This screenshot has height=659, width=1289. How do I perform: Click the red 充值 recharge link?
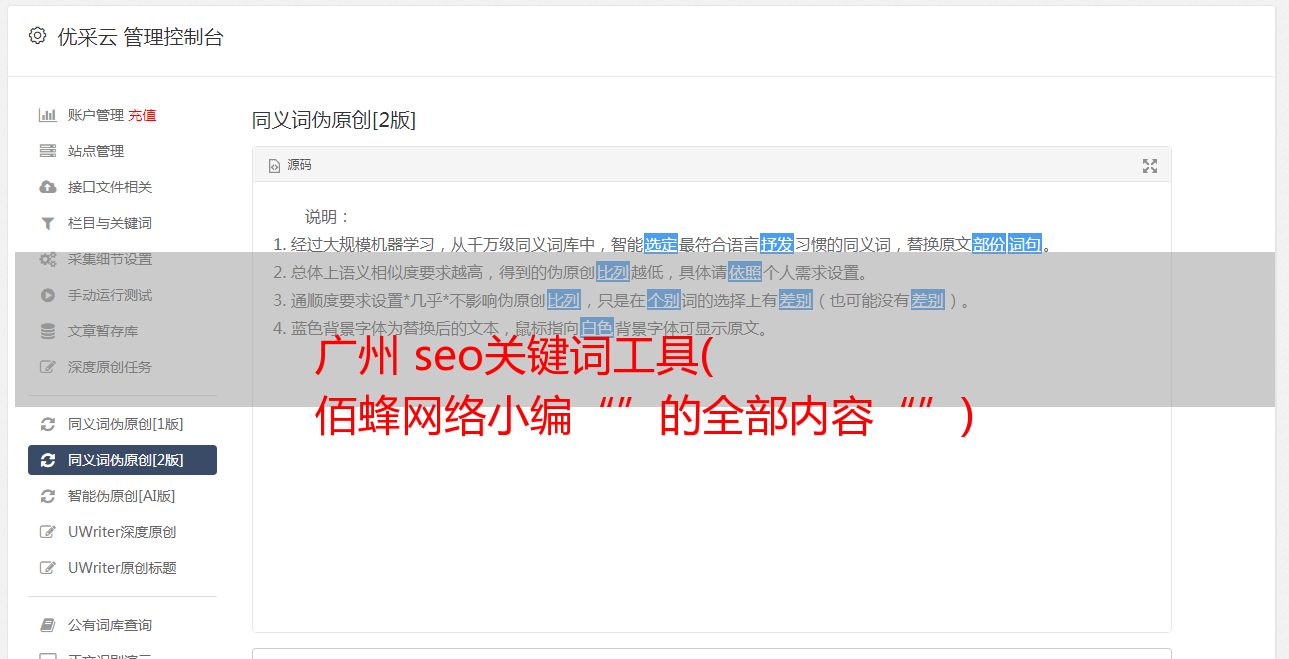(x=142, y=115)
